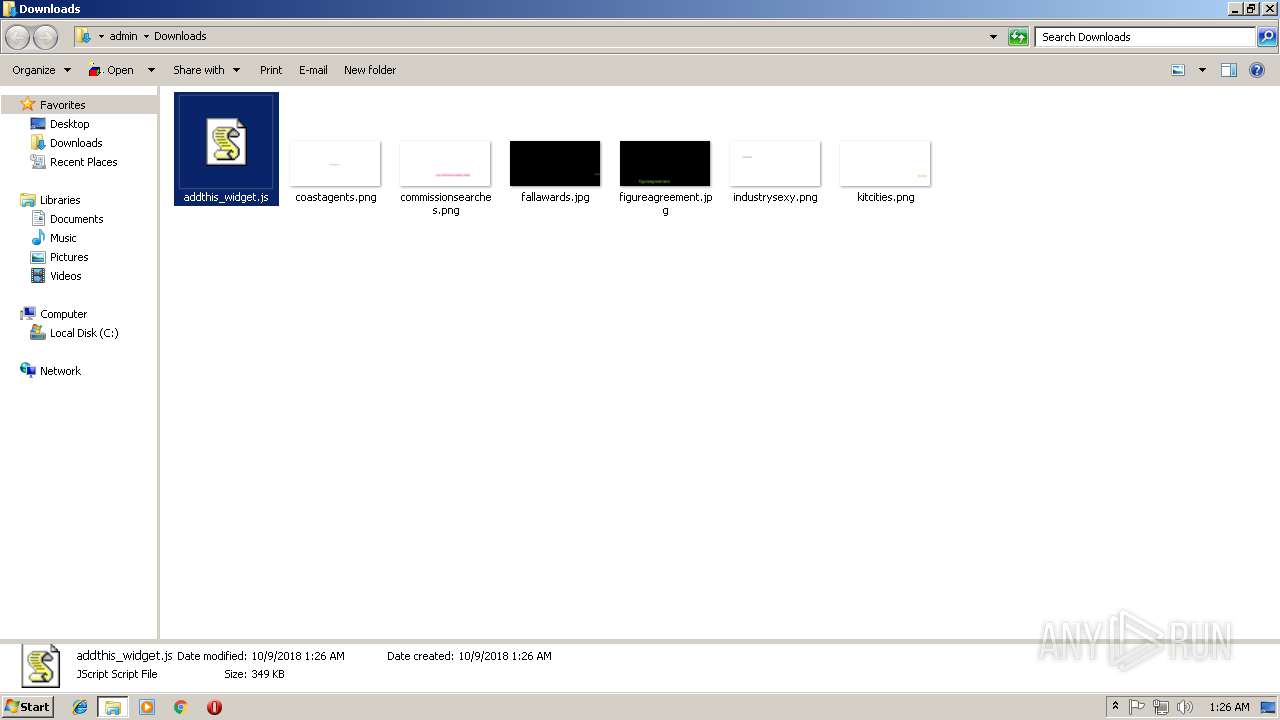Expand the view options dropdown arrow

(x=1202, y=70)
